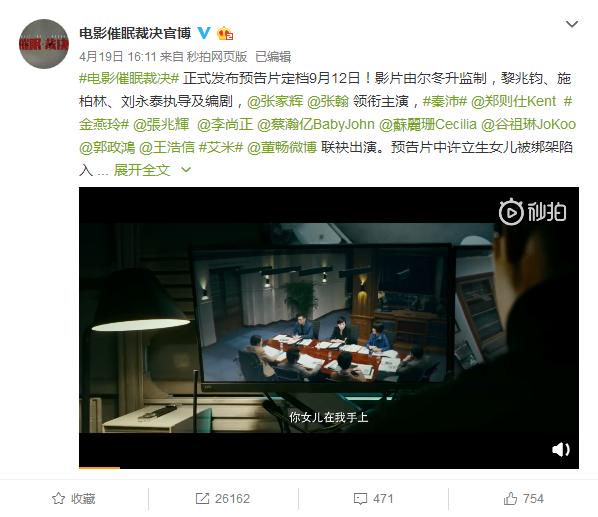
Task: Click the orange video progress bar
Action: pyautogui.click(x=100, y=467)
